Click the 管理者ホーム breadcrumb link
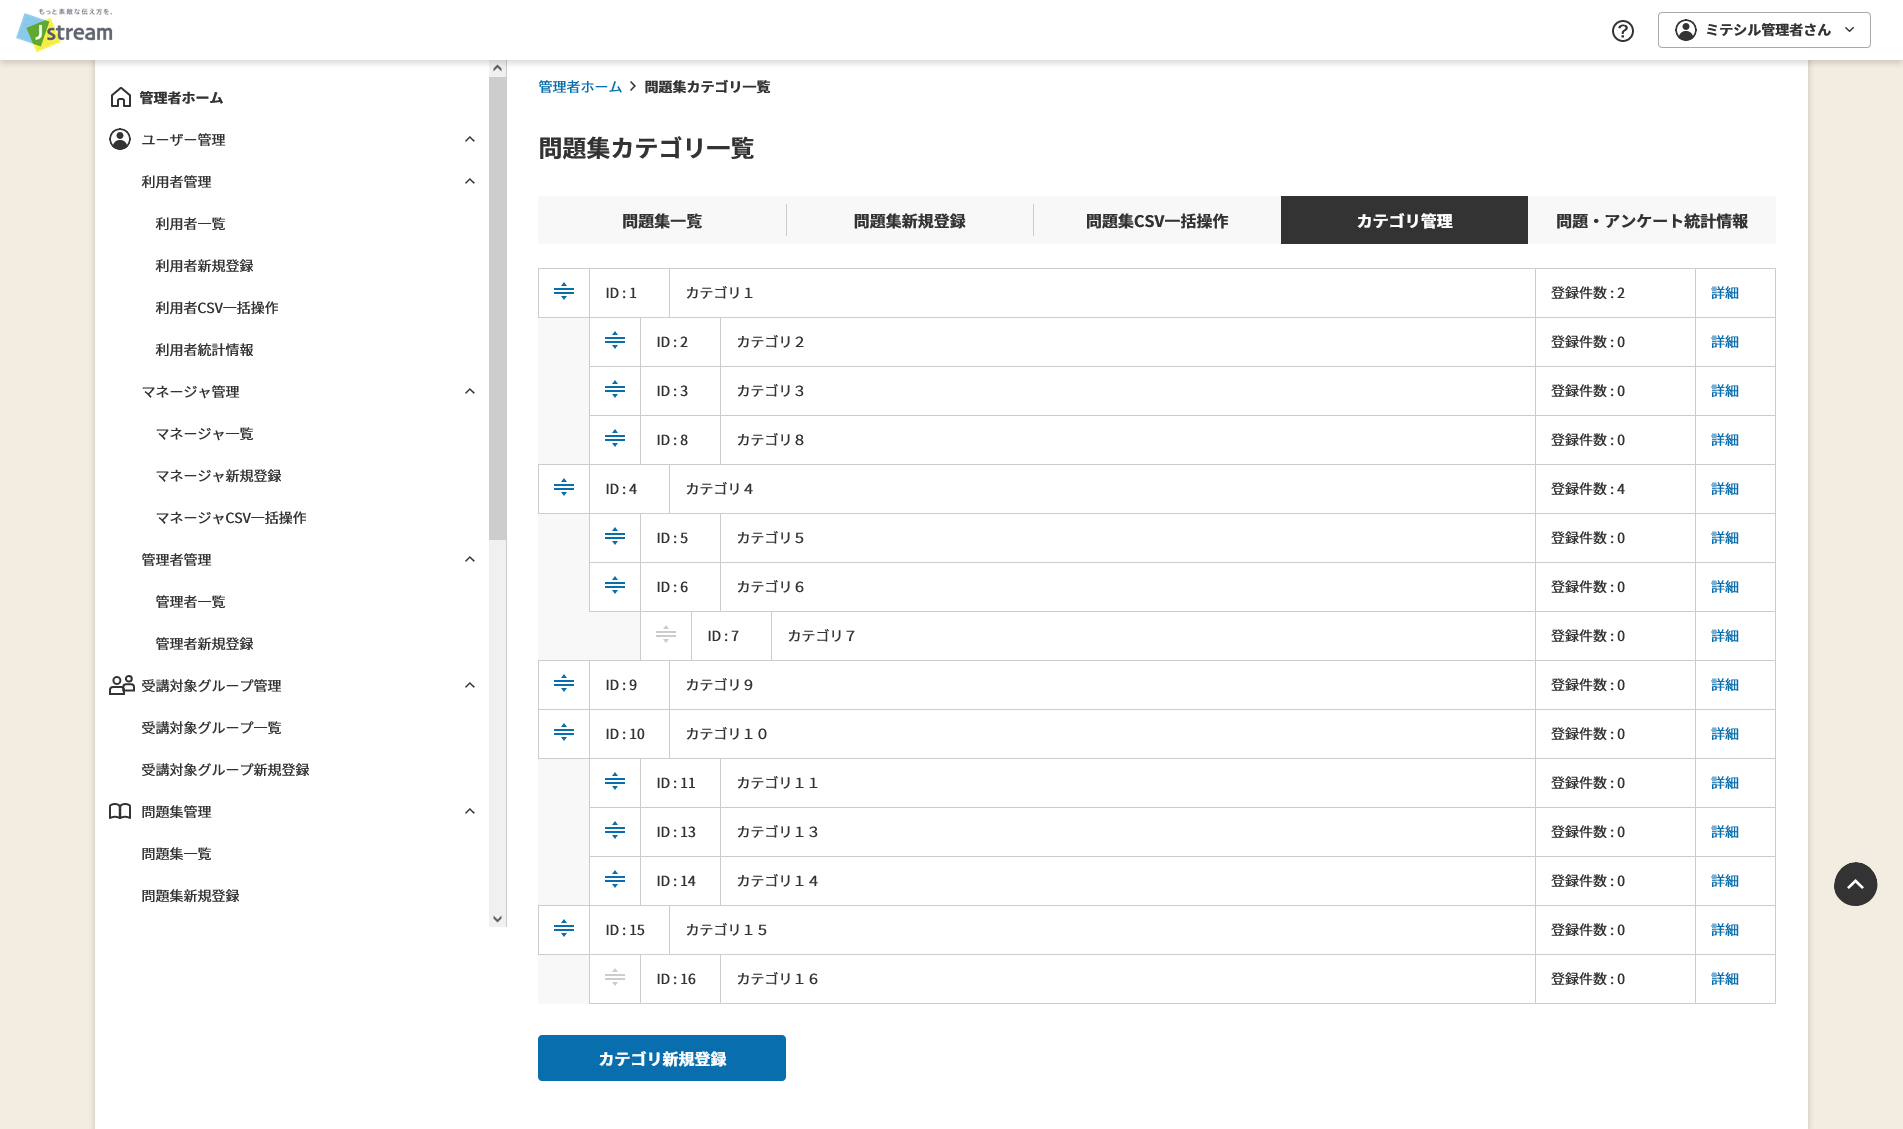1903x1129 pixels. 580,87
